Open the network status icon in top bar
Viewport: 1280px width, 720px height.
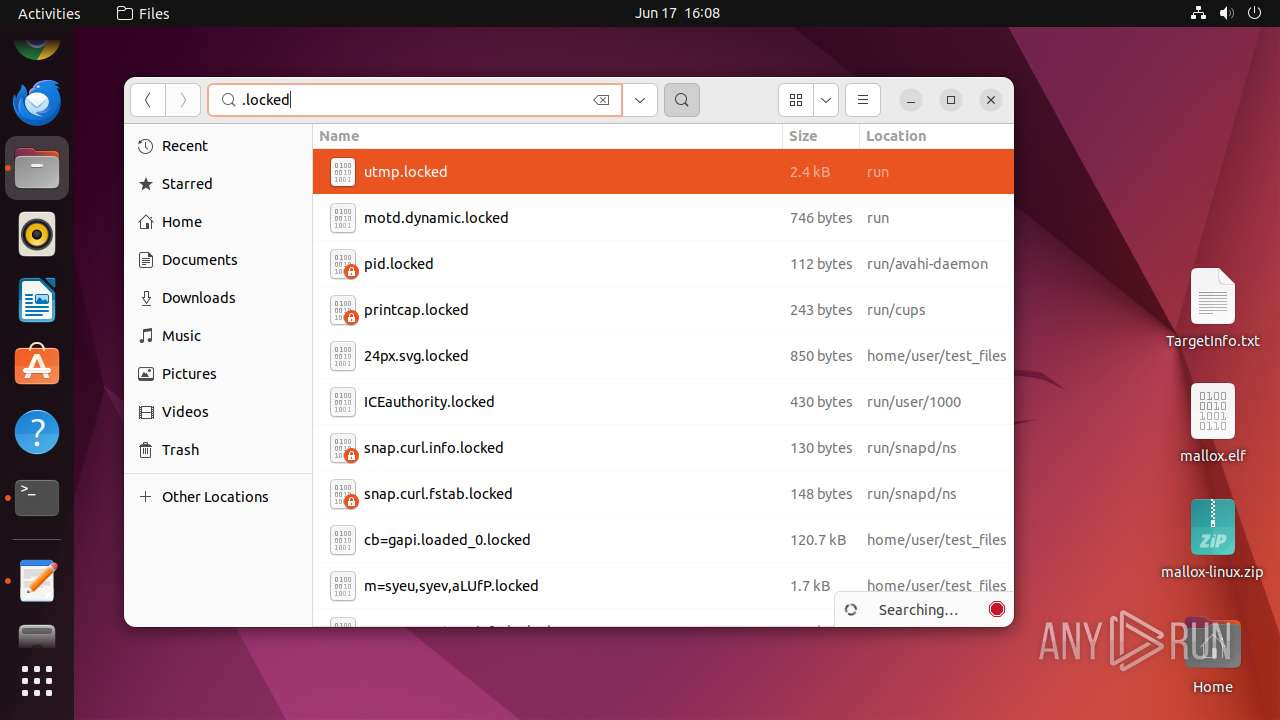1199,13
